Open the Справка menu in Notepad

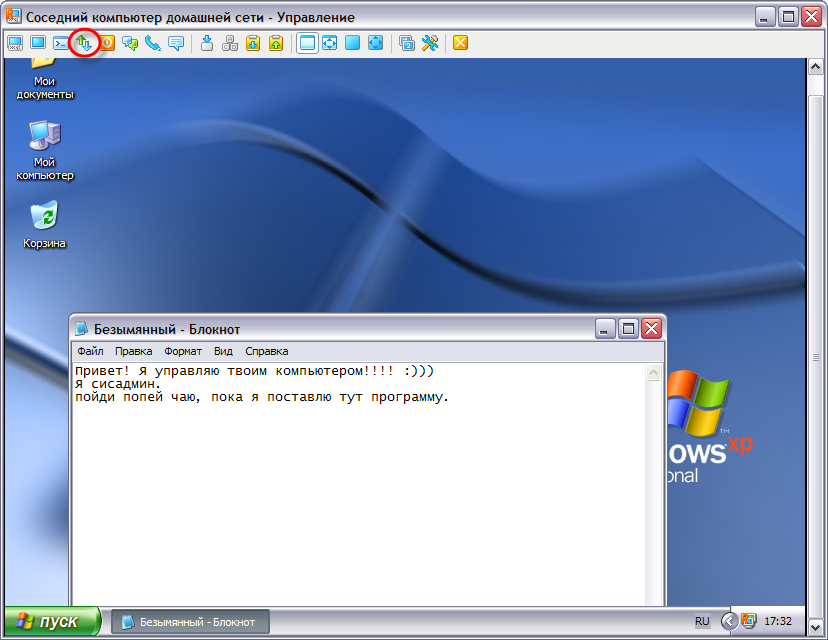[266, 351]
